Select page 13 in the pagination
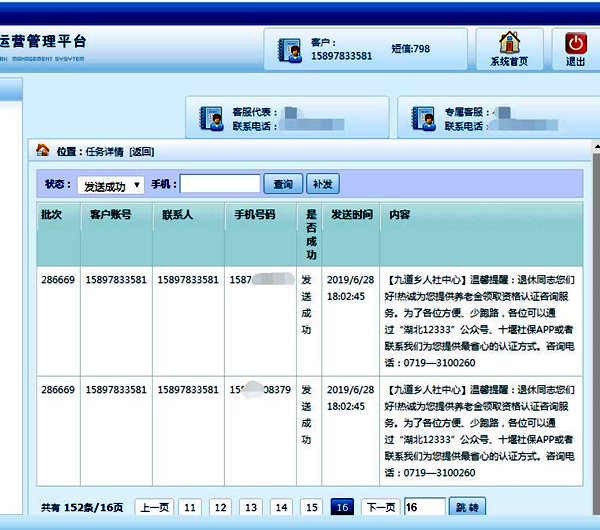This screenshot has width=600, height=530. [251, 508]
